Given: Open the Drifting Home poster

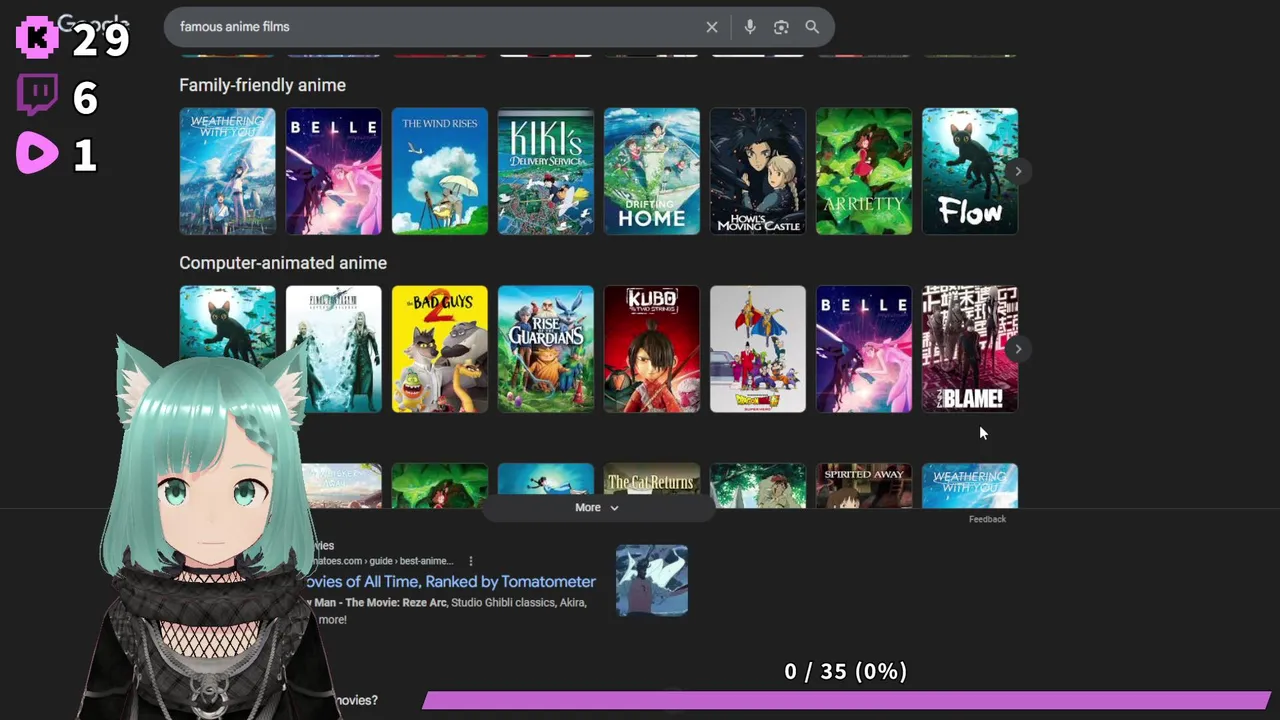Looking at the screenshot, I should (x=651, y=171).
